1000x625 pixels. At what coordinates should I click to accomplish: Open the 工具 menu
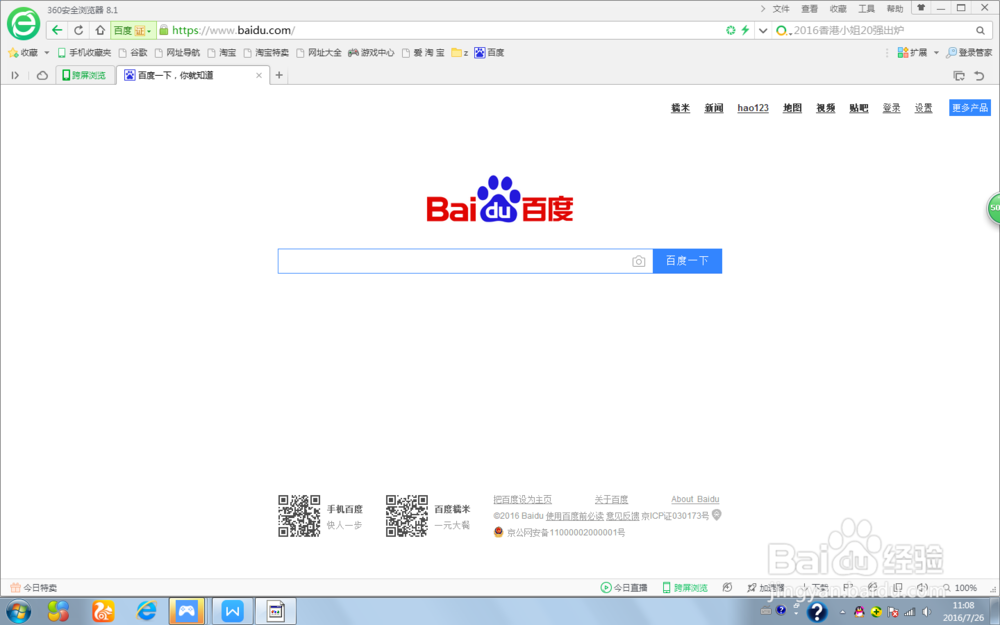(x=866, y=9)
